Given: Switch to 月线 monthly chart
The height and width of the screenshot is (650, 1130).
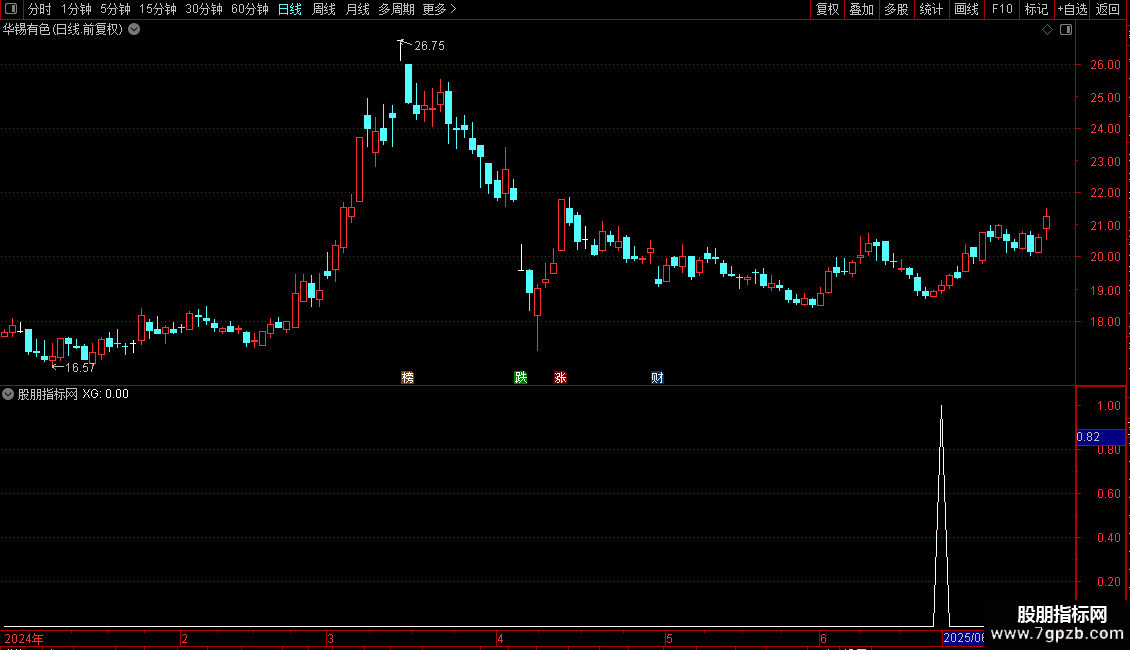Looking at the screenshot, I should (357, 9).
